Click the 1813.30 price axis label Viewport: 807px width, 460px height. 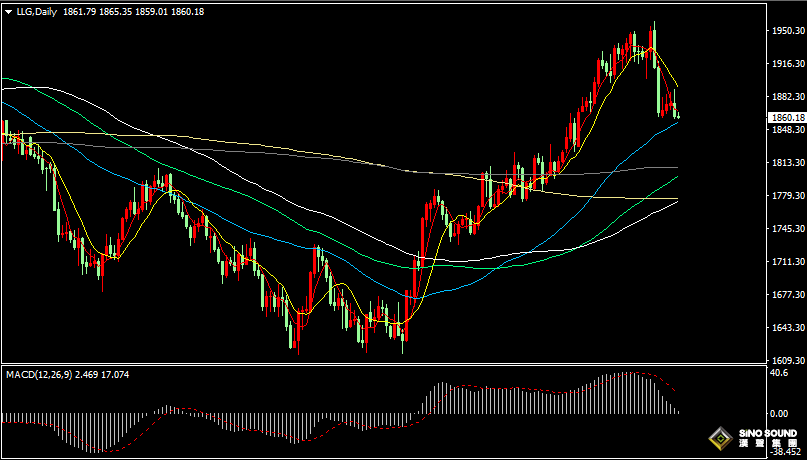788,163
